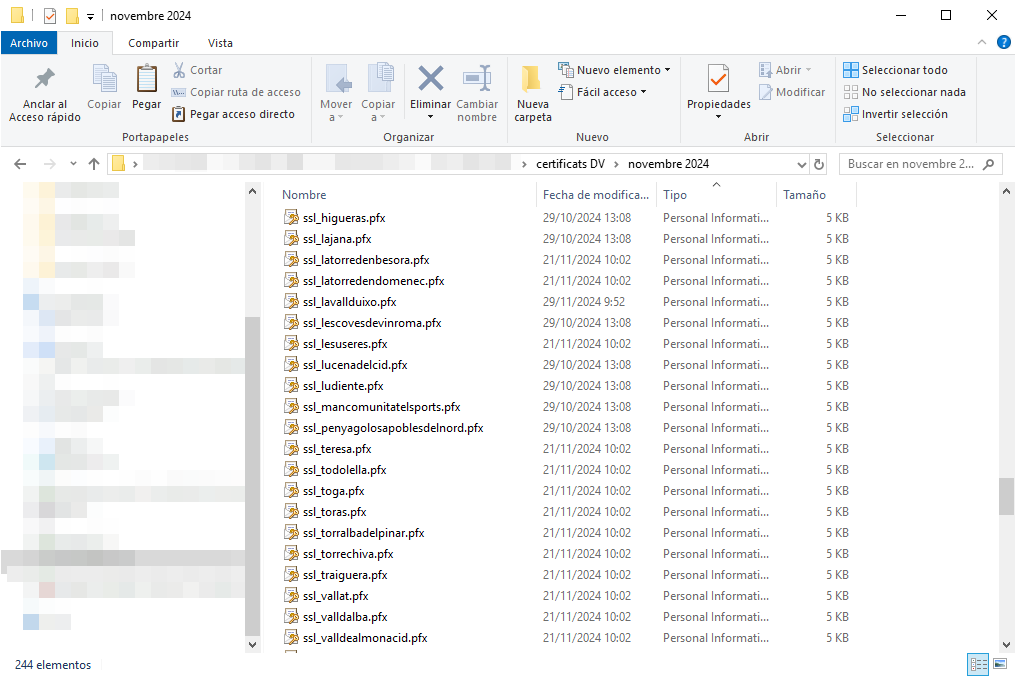
Task: Click Seleccionar todo
Action: pos(895,70)
